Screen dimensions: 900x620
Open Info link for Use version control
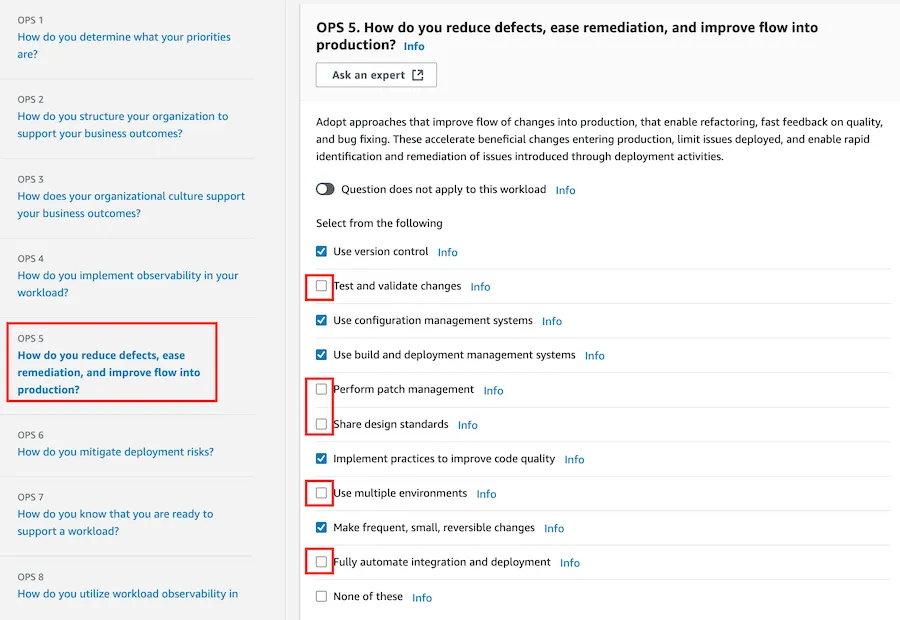tap(448, 252)
